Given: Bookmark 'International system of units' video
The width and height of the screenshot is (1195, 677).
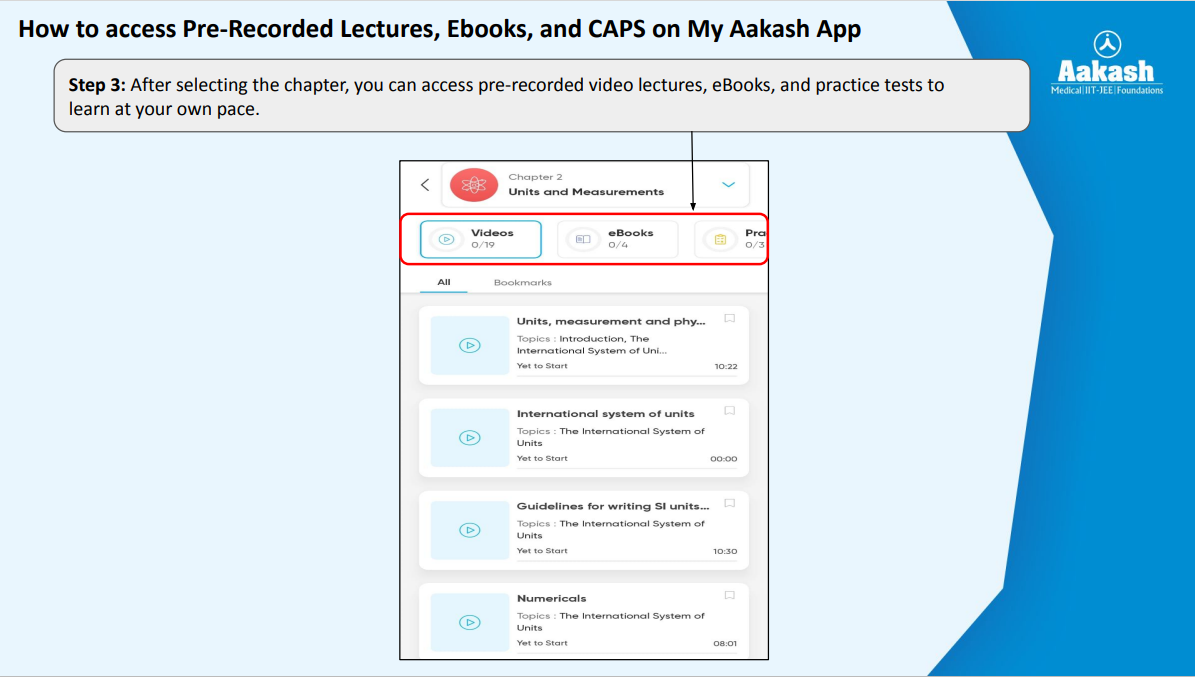Looking at the screenshot, I should [x=729, y=411].
